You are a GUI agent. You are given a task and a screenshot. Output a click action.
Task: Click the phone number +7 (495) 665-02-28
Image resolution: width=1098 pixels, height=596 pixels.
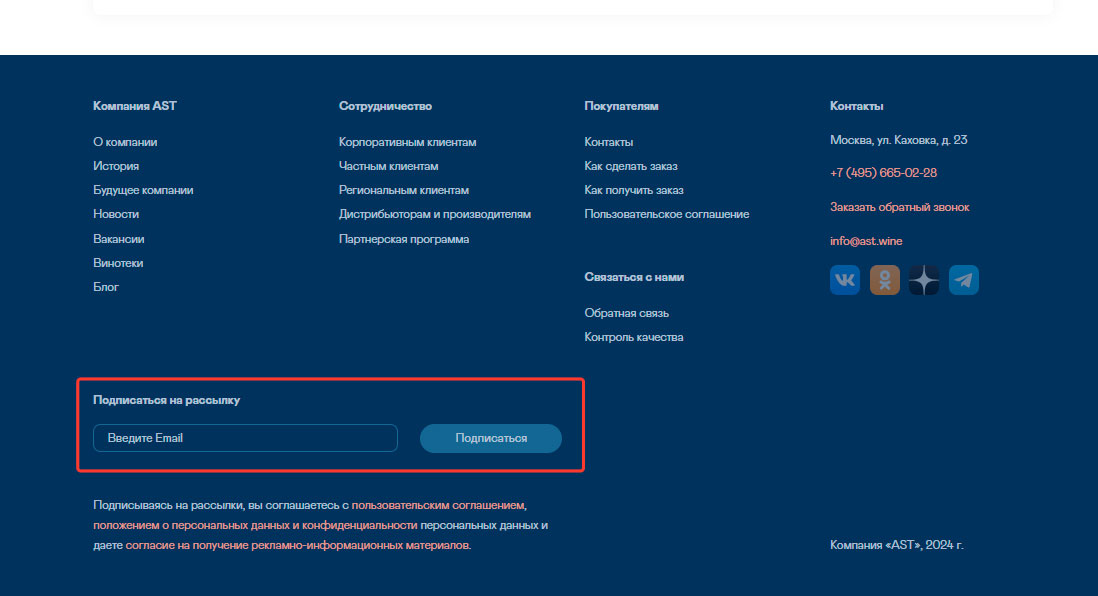pyautogui.click(x=883, y=172)
